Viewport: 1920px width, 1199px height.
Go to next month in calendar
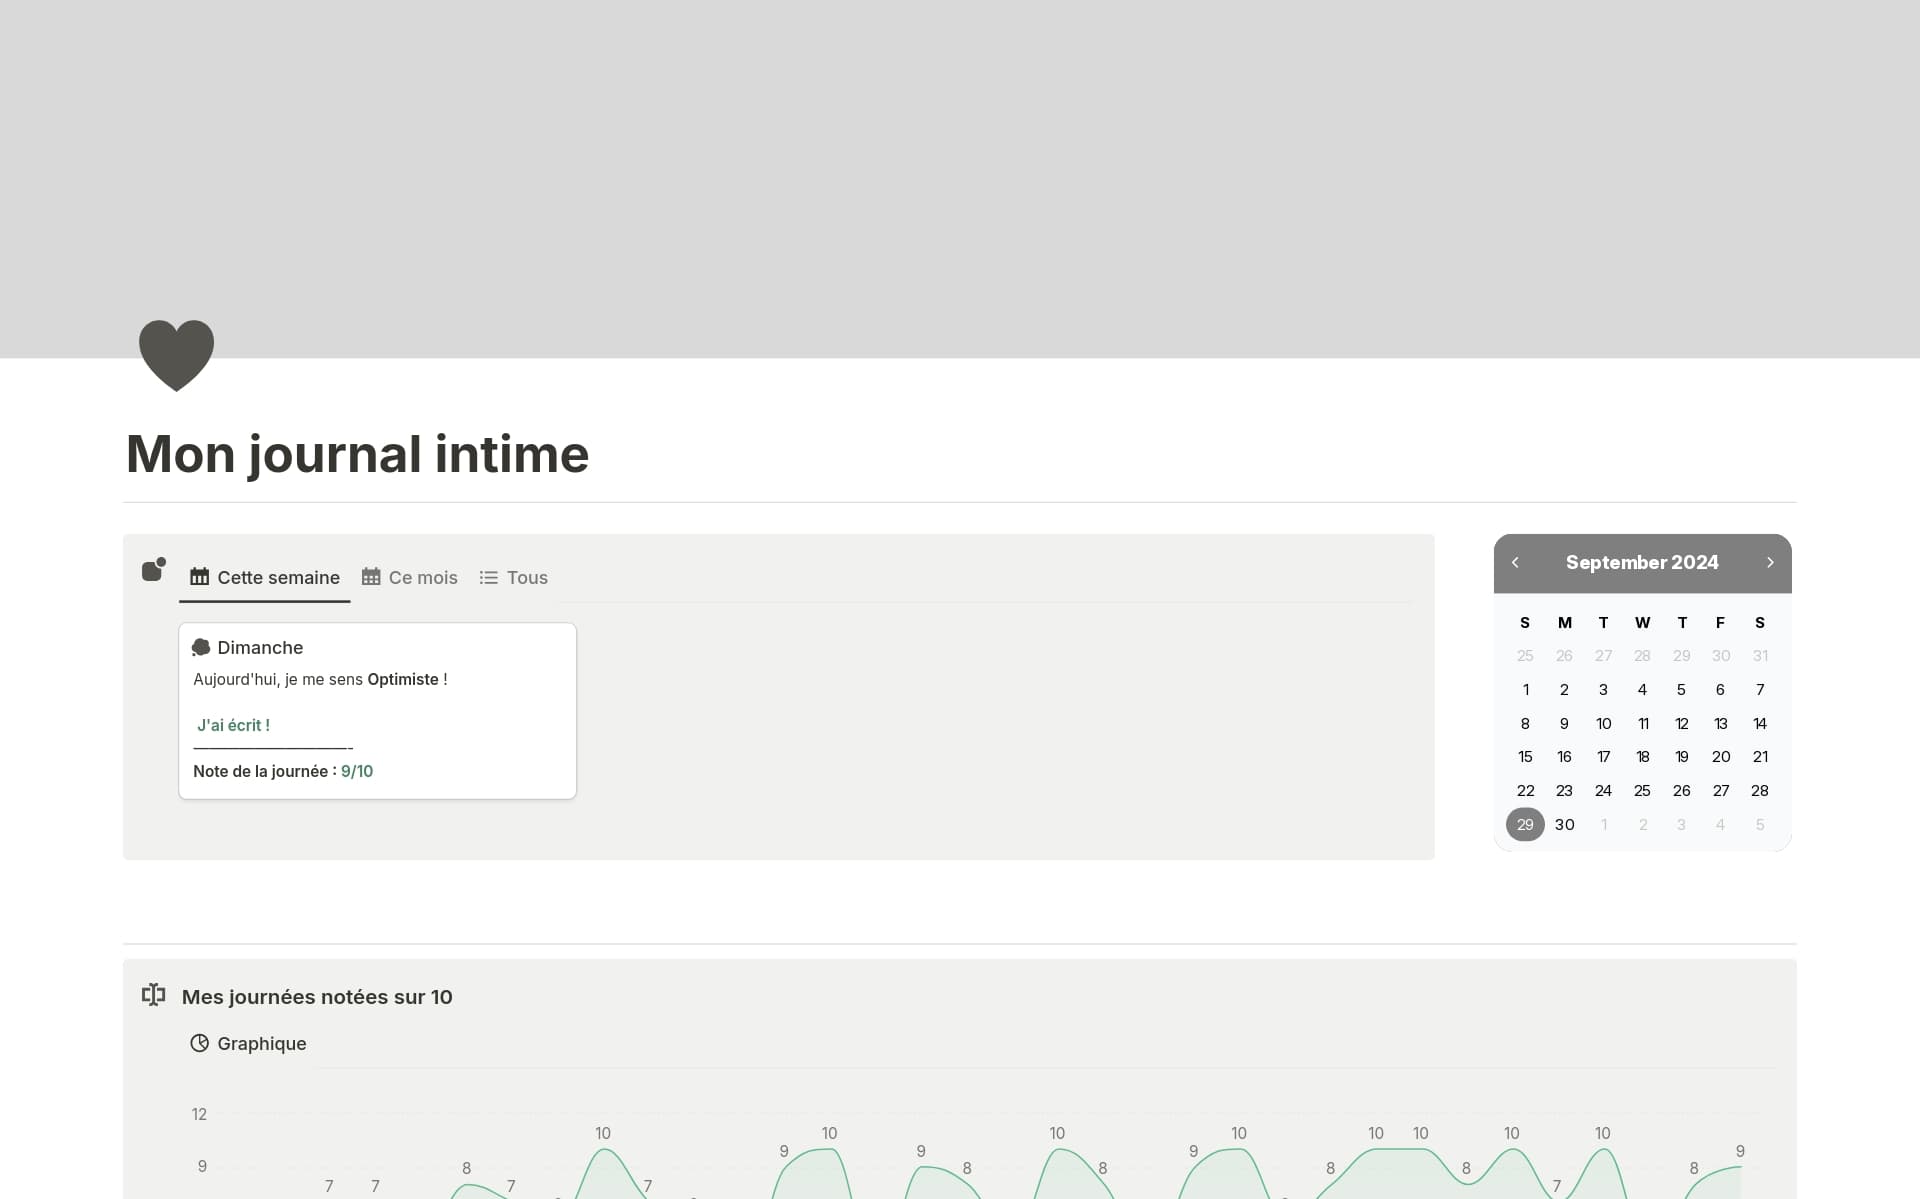(1769, 563)
